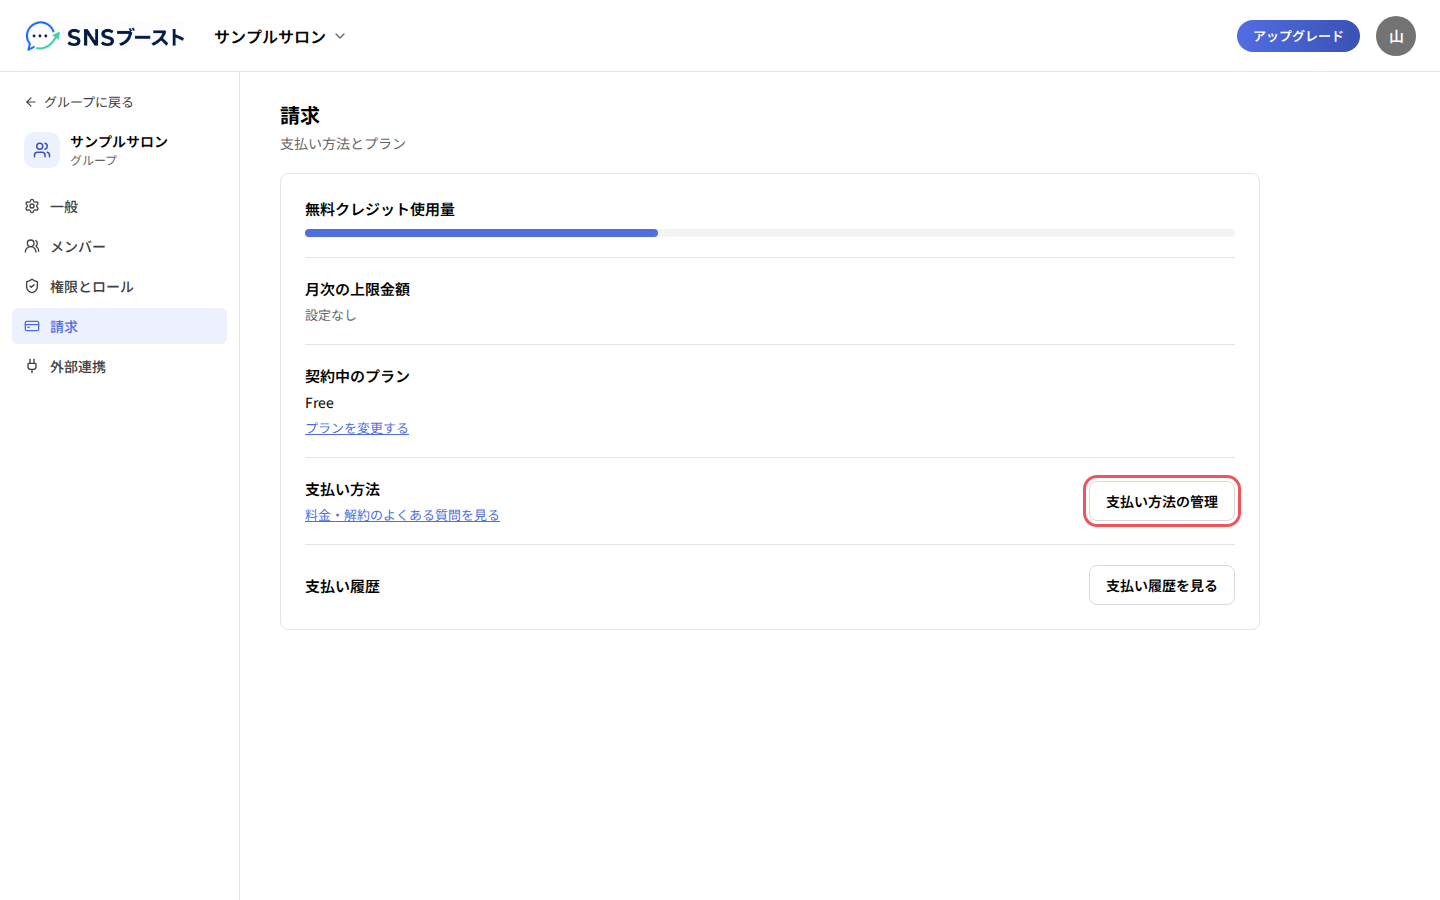This screenshot has width=1440, height=900.
Task: Click the 月次の上限金額 label
Action: tap(357, 289)
